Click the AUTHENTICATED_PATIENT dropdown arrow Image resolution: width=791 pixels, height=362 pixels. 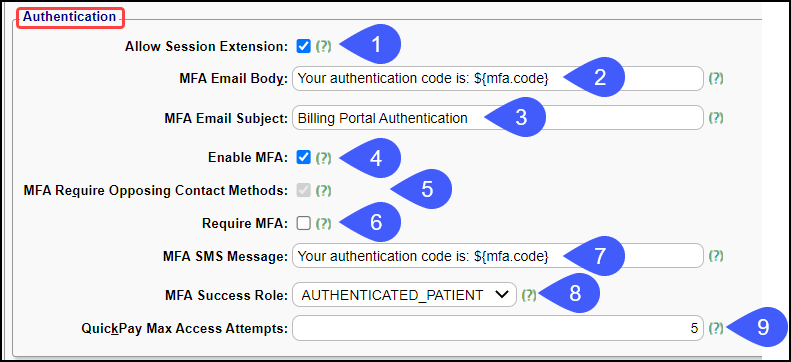501,295
